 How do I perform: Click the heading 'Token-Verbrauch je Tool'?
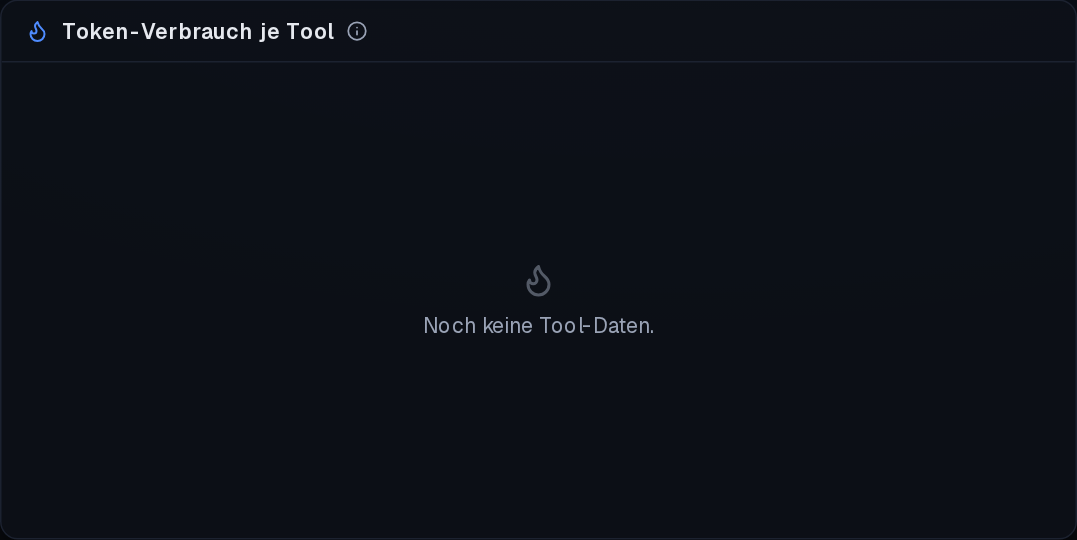(x=199, y=32)
